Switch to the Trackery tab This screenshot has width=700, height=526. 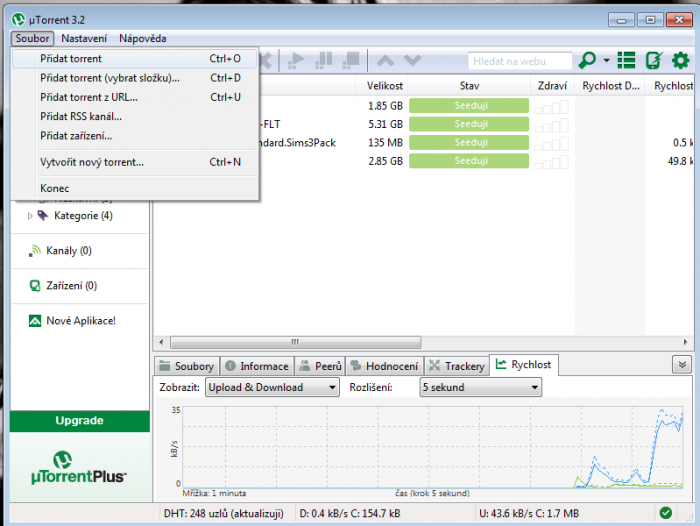[457, 366]
